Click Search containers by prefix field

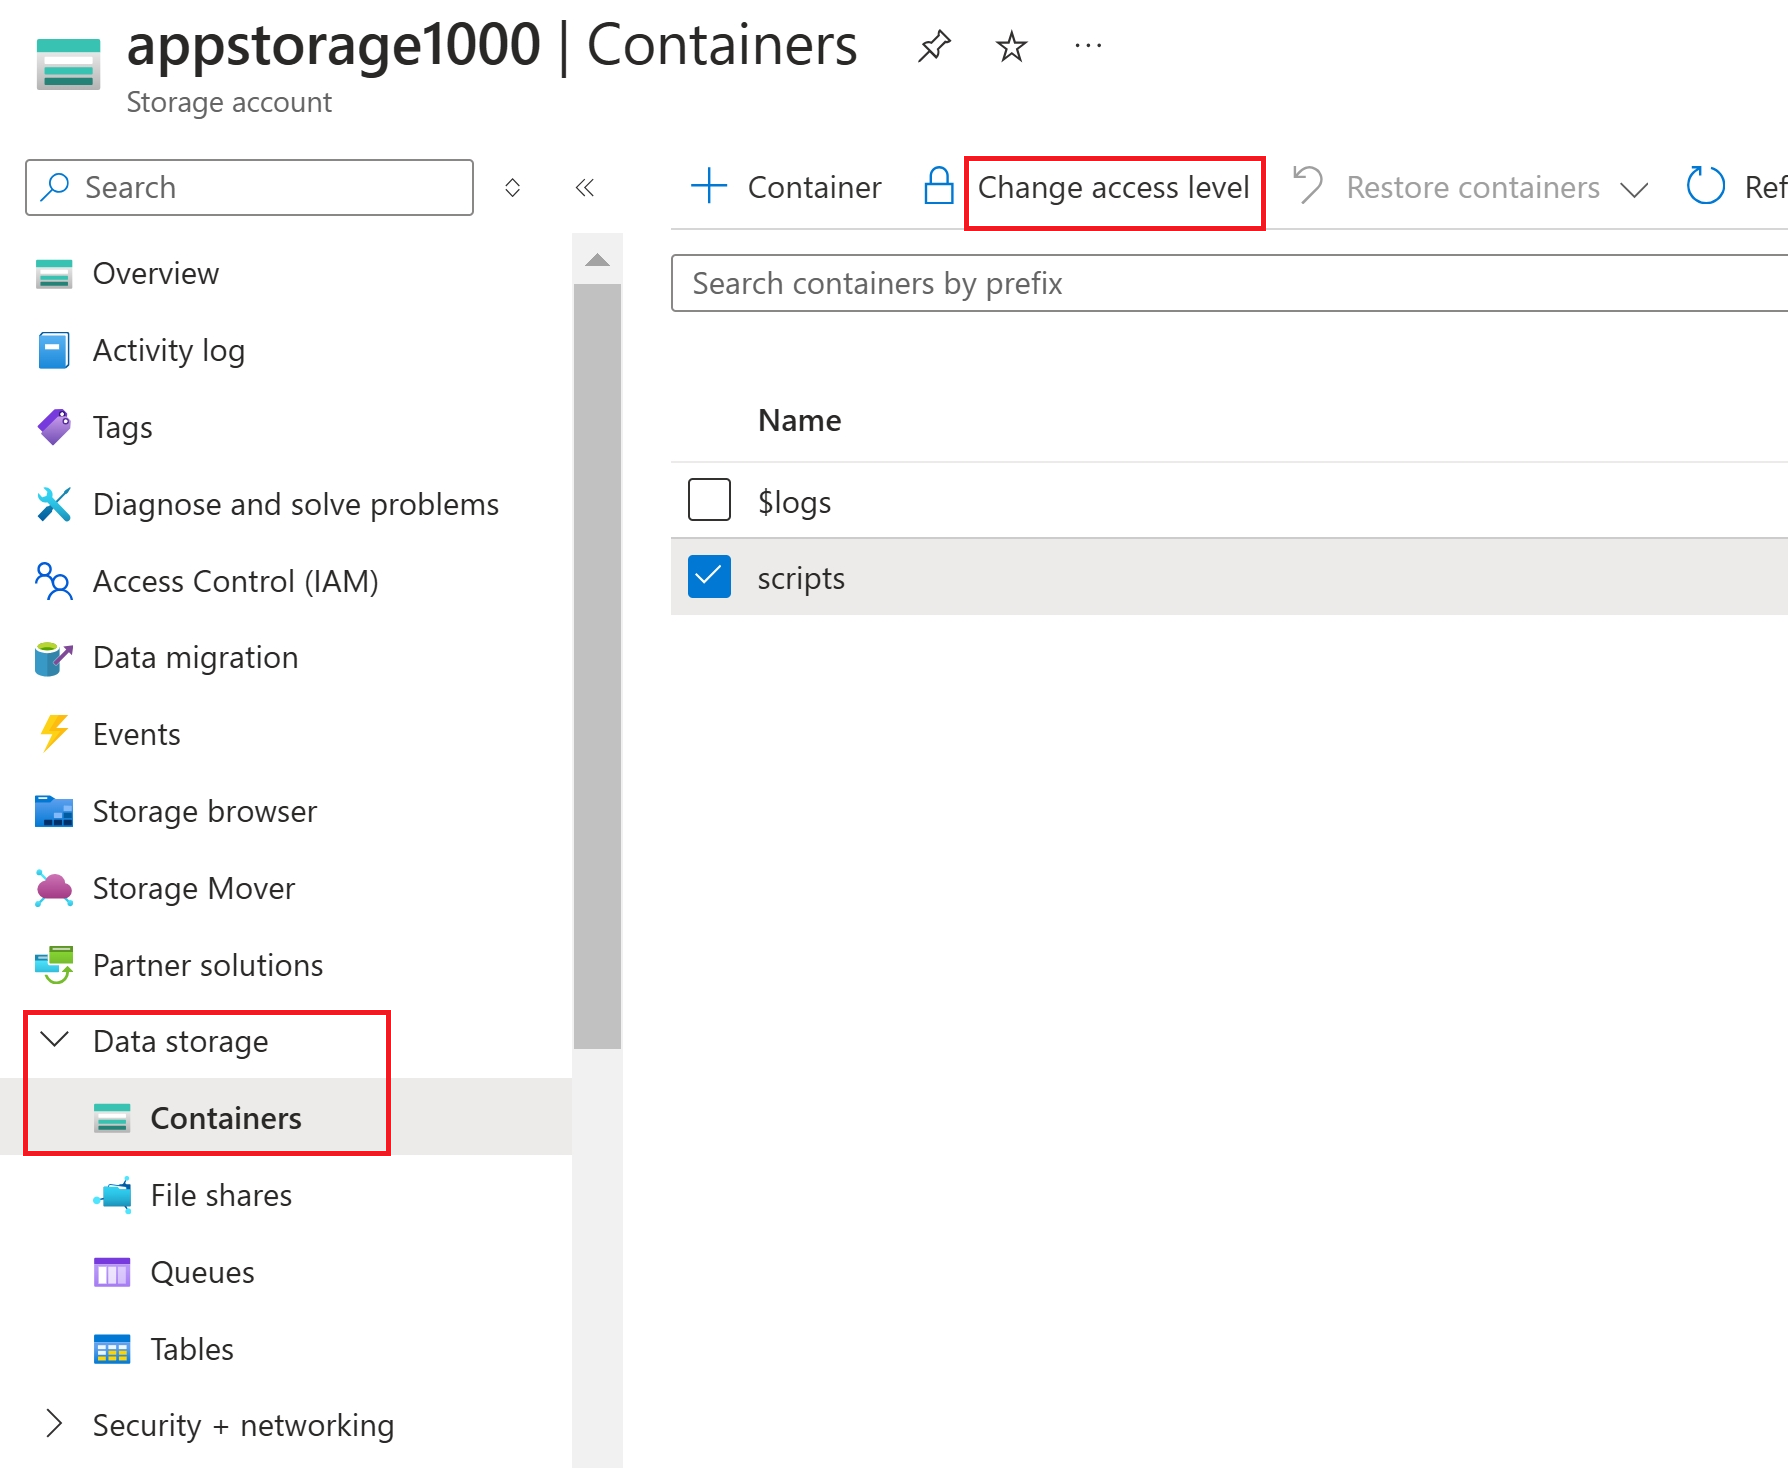(x=1229, y=283)
